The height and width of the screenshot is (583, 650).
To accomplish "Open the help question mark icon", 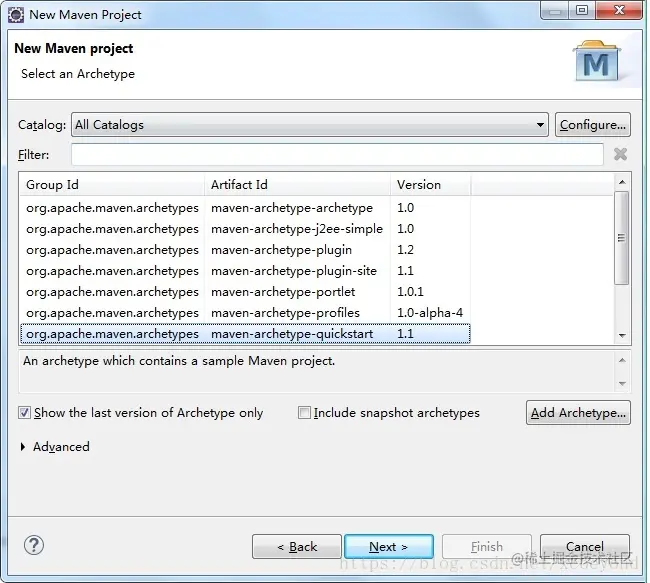I will 34,545.
